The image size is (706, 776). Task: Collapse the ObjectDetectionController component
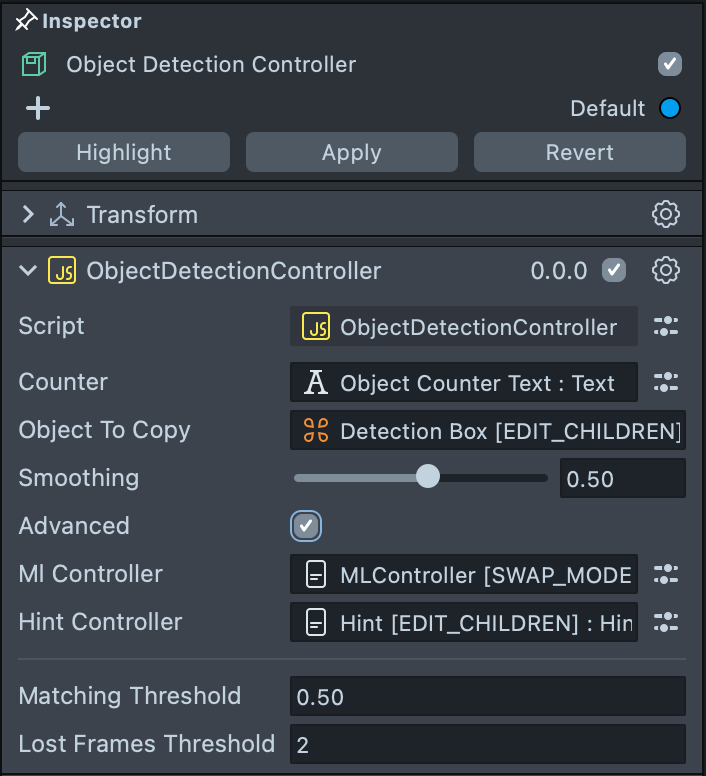[x=28, y=270]
